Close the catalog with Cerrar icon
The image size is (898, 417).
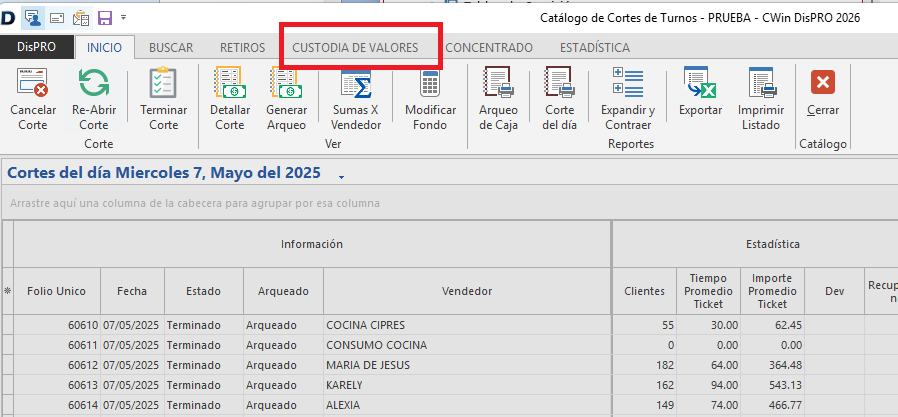tap(823, 82)
